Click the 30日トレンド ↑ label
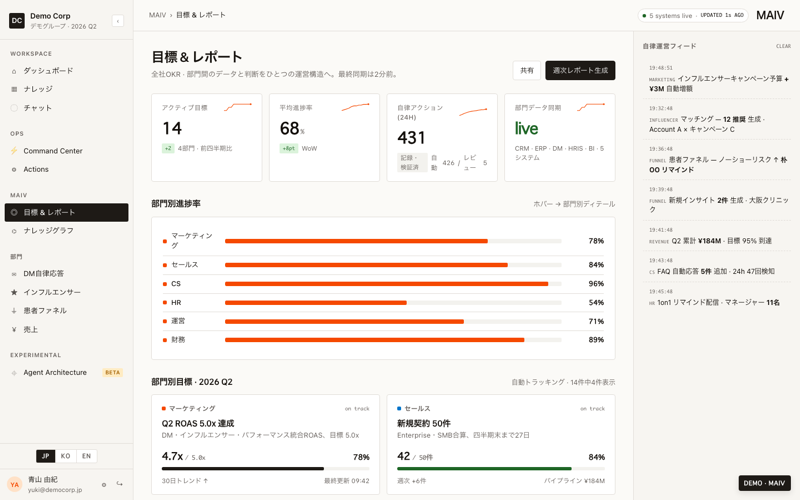The height and width of the screenshot is (500, 800). pos(185,481)
